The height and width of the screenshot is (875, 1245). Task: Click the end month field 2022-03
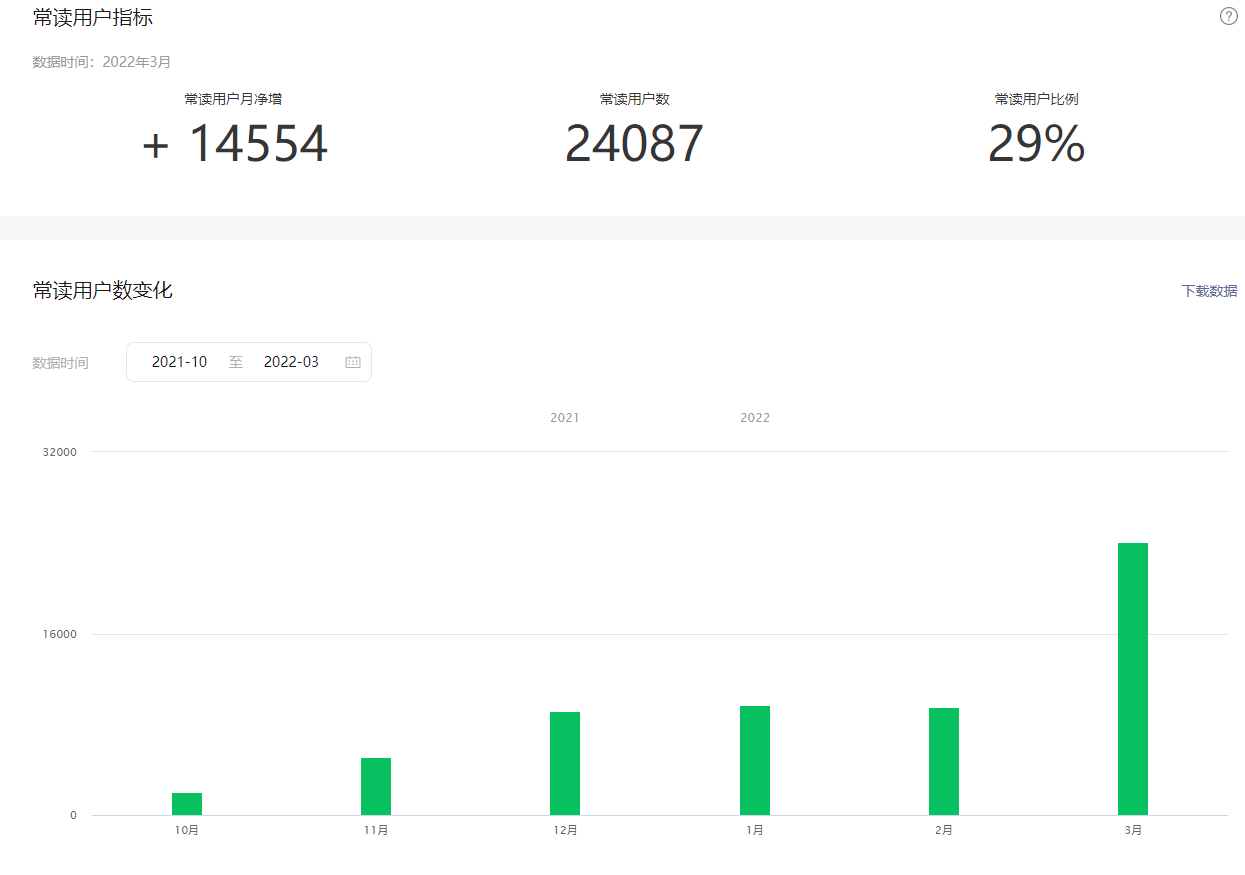pos(291,362)
